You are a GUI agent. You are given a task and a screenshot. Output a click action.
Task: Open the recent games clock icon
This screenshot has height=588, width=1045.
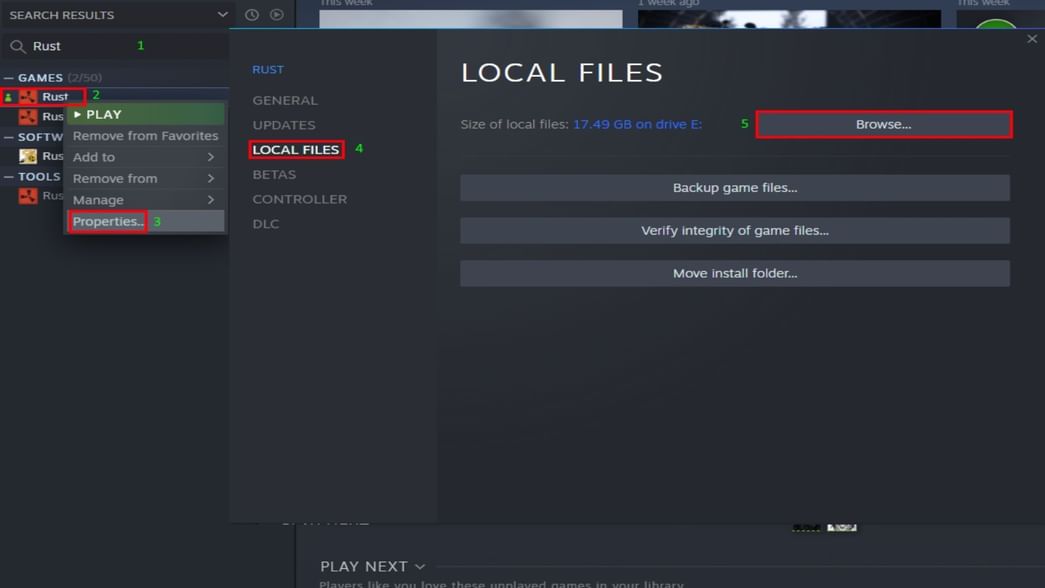point(250,14)
